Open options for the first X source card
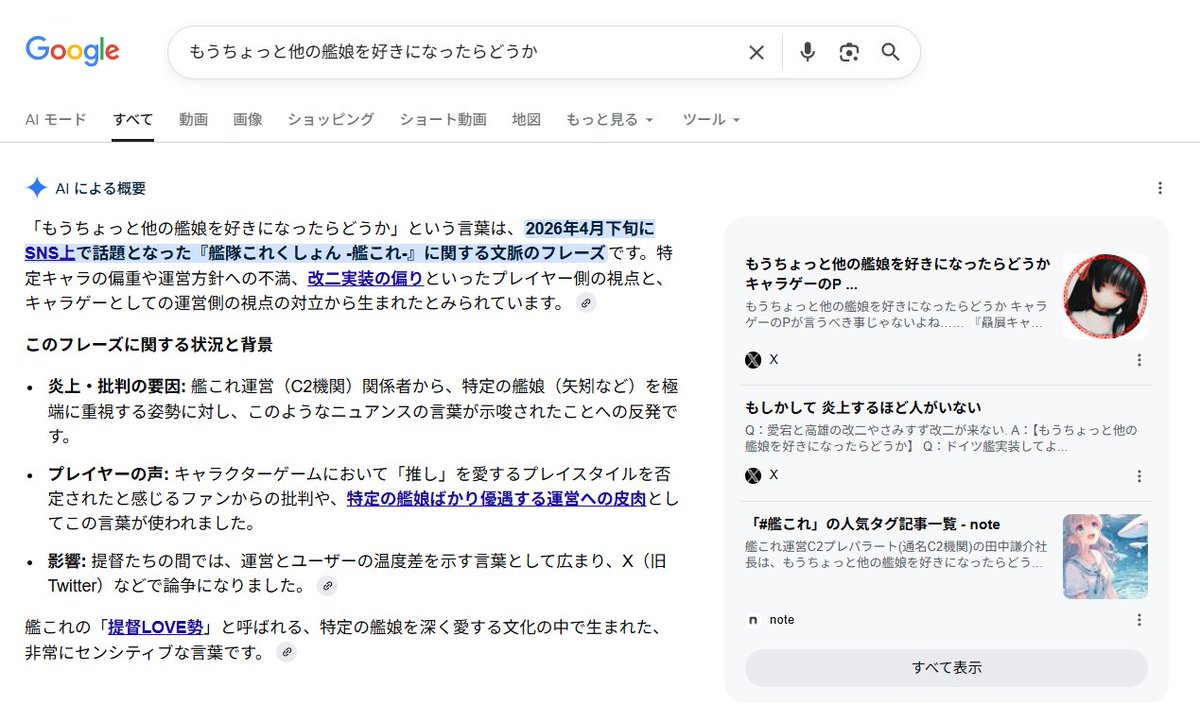Screen dimensions: 1200x705 (1139, 360)
